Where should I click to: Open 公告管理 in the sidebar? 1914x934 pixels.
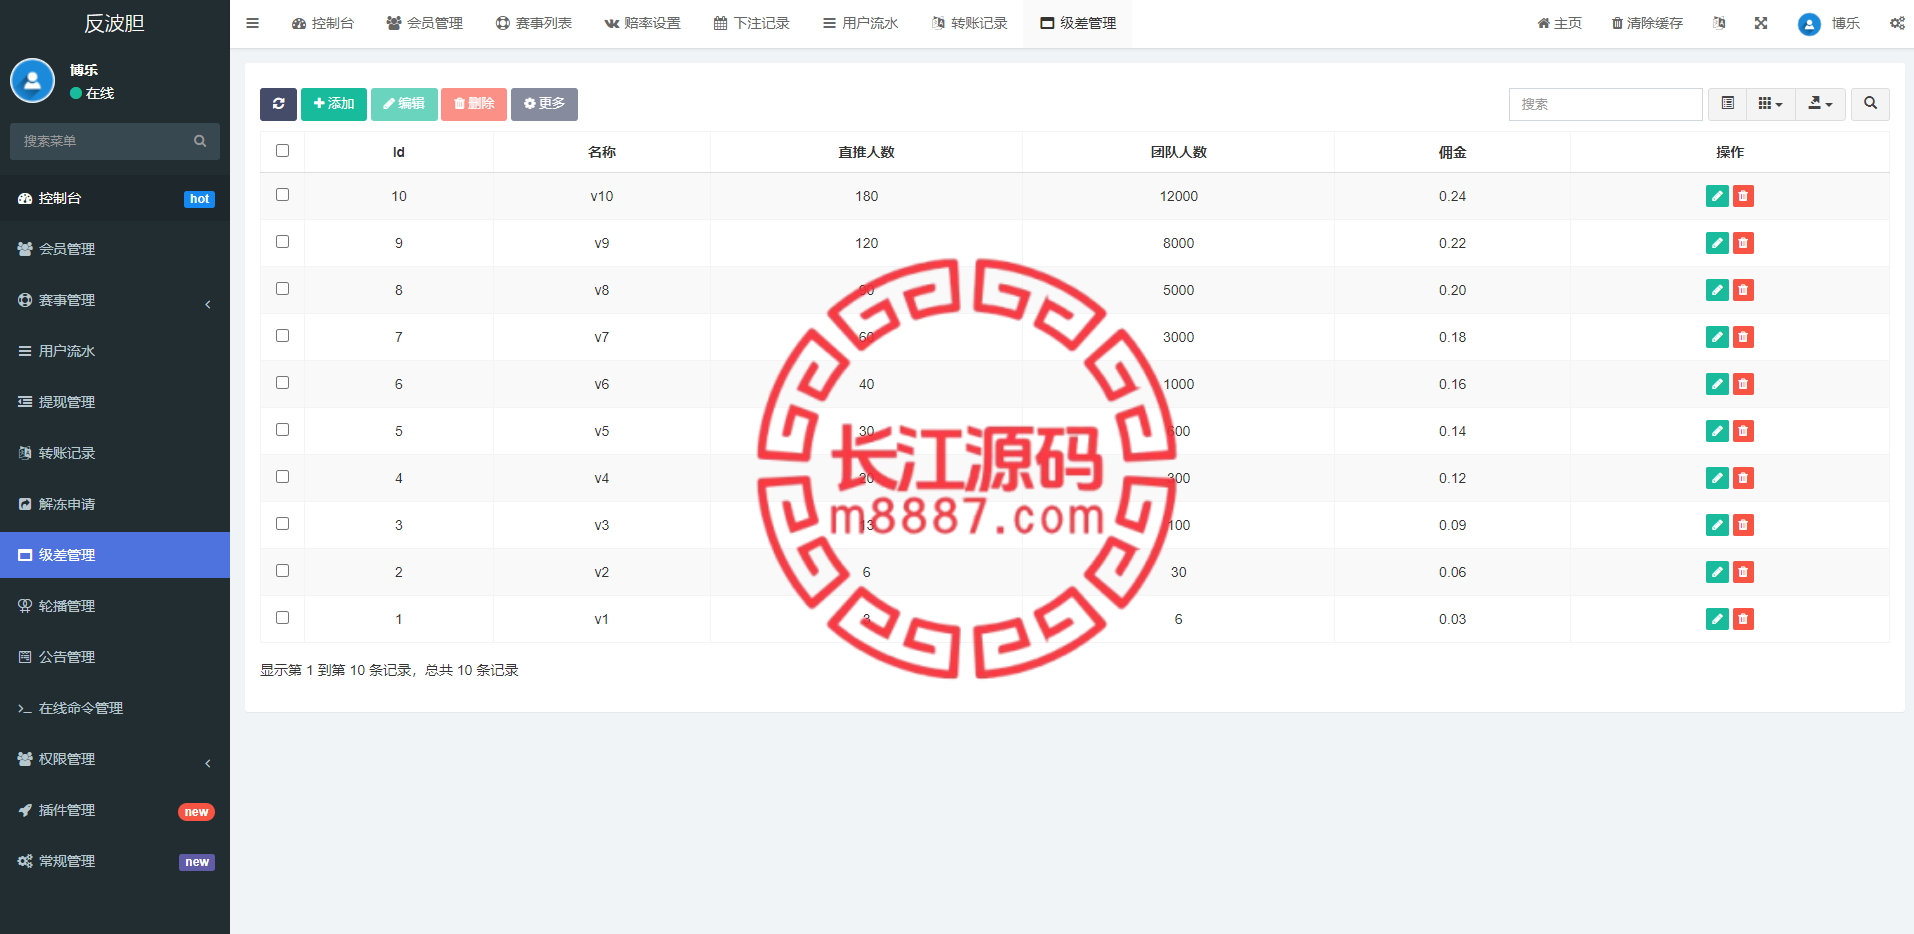[115, 657]
